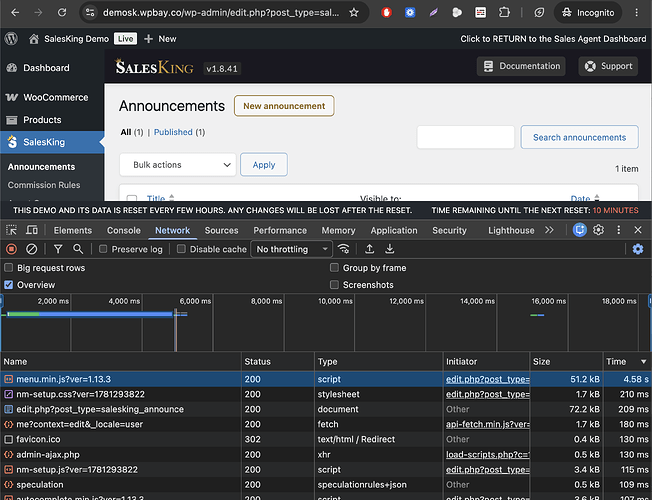Sort announcements by the Date column
Screen dimensions: 652x500
point(585,198)
